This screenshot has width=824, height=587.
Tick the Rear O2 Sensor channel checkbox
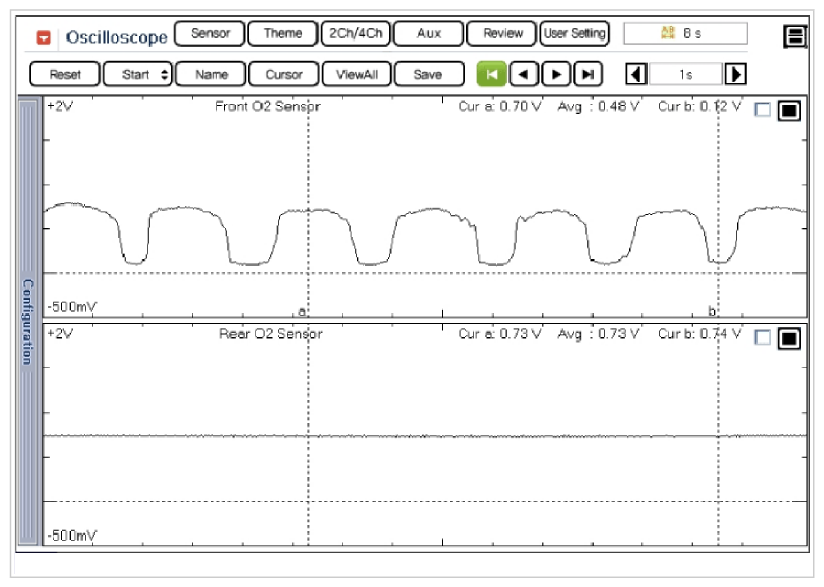763,337
